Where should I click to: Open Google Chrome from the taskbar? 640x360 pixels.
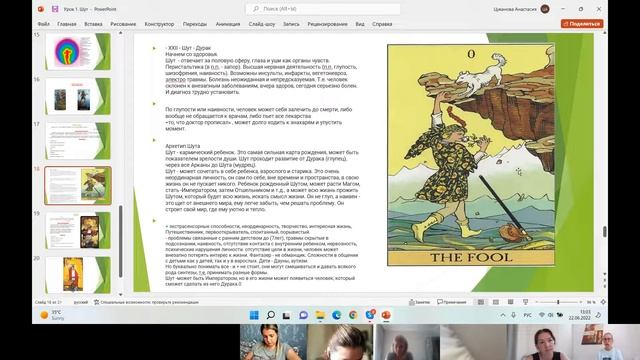click(x=353, y=315)
